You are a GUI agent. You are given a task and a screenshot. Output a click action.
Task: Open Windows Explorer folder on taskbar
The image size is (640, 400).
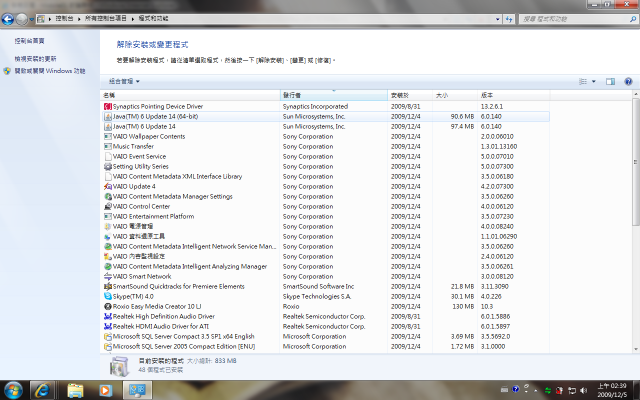(x=75, y=391)
